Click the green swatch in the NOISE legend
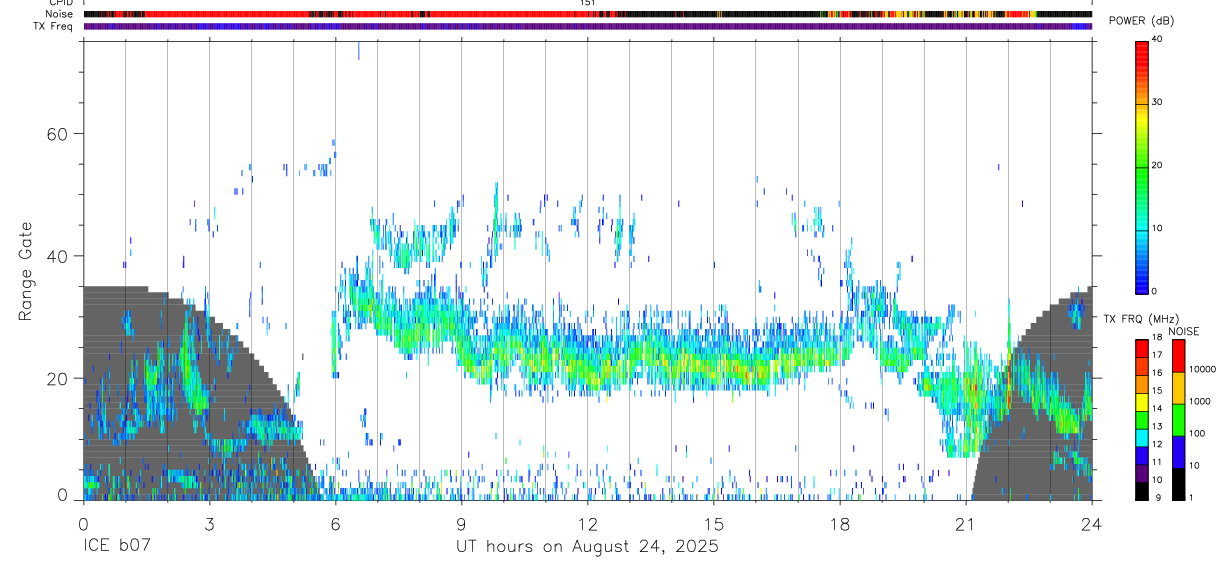 pyautogui.click(x=1178, y=420)
